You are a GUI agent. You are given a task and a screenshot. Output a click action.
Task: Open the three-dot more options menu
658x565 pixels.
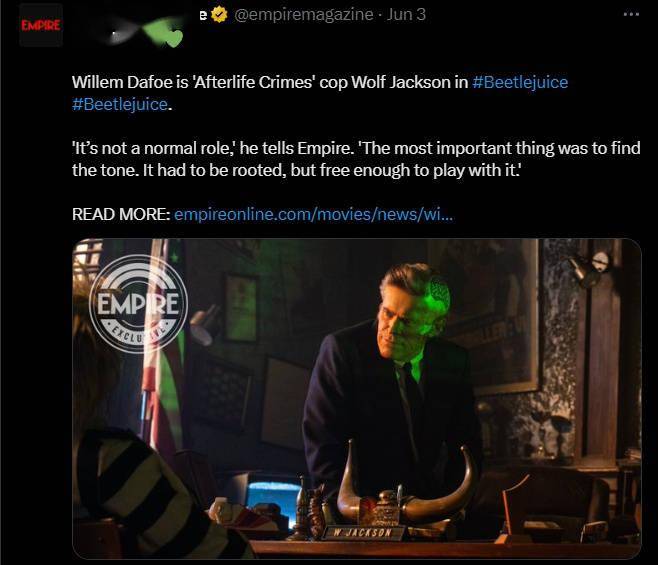(631, 14)
